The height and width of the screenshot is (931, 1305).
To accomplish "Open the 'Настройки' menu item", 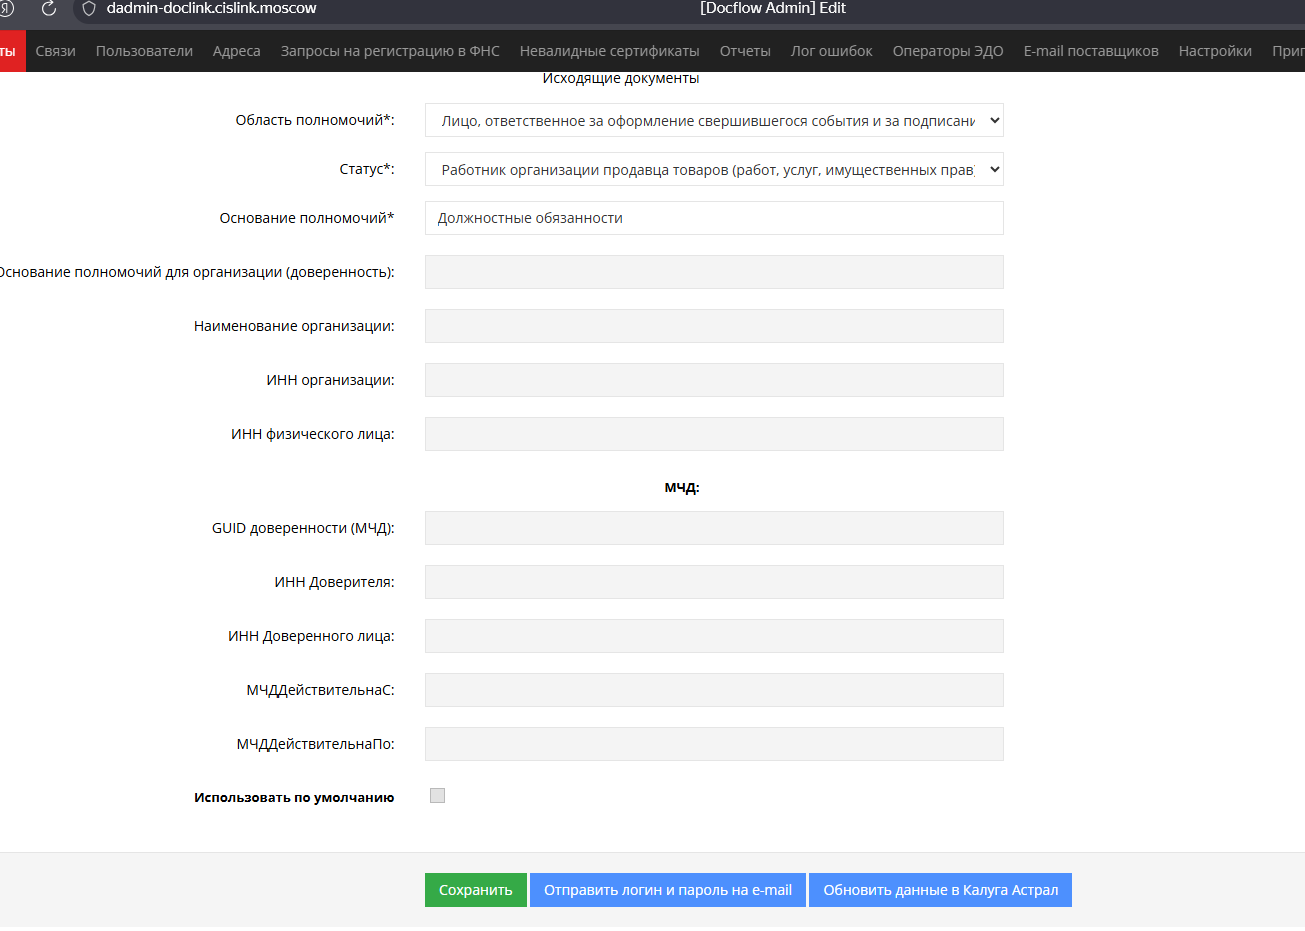I will click(x=1215, y=51).
